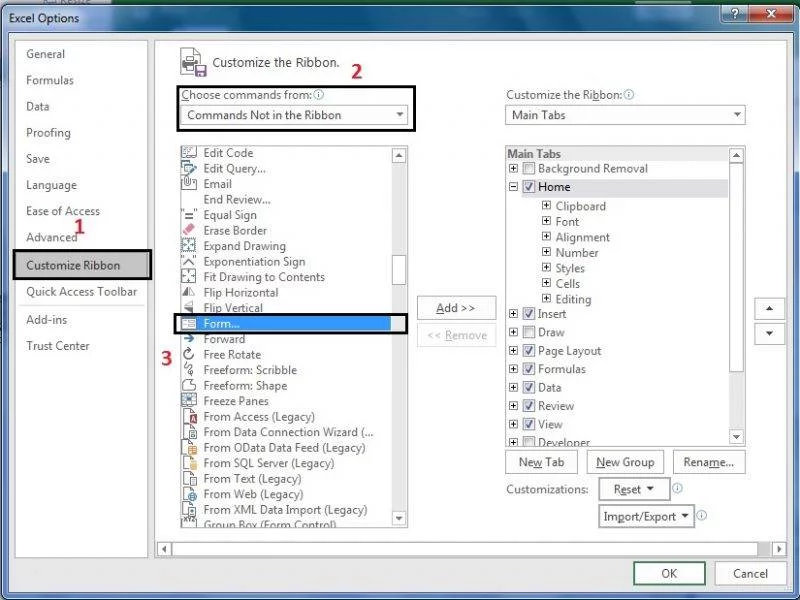Click the Edit Code command icon
Viewport: 800px width, 600px height.
(189, 153)
